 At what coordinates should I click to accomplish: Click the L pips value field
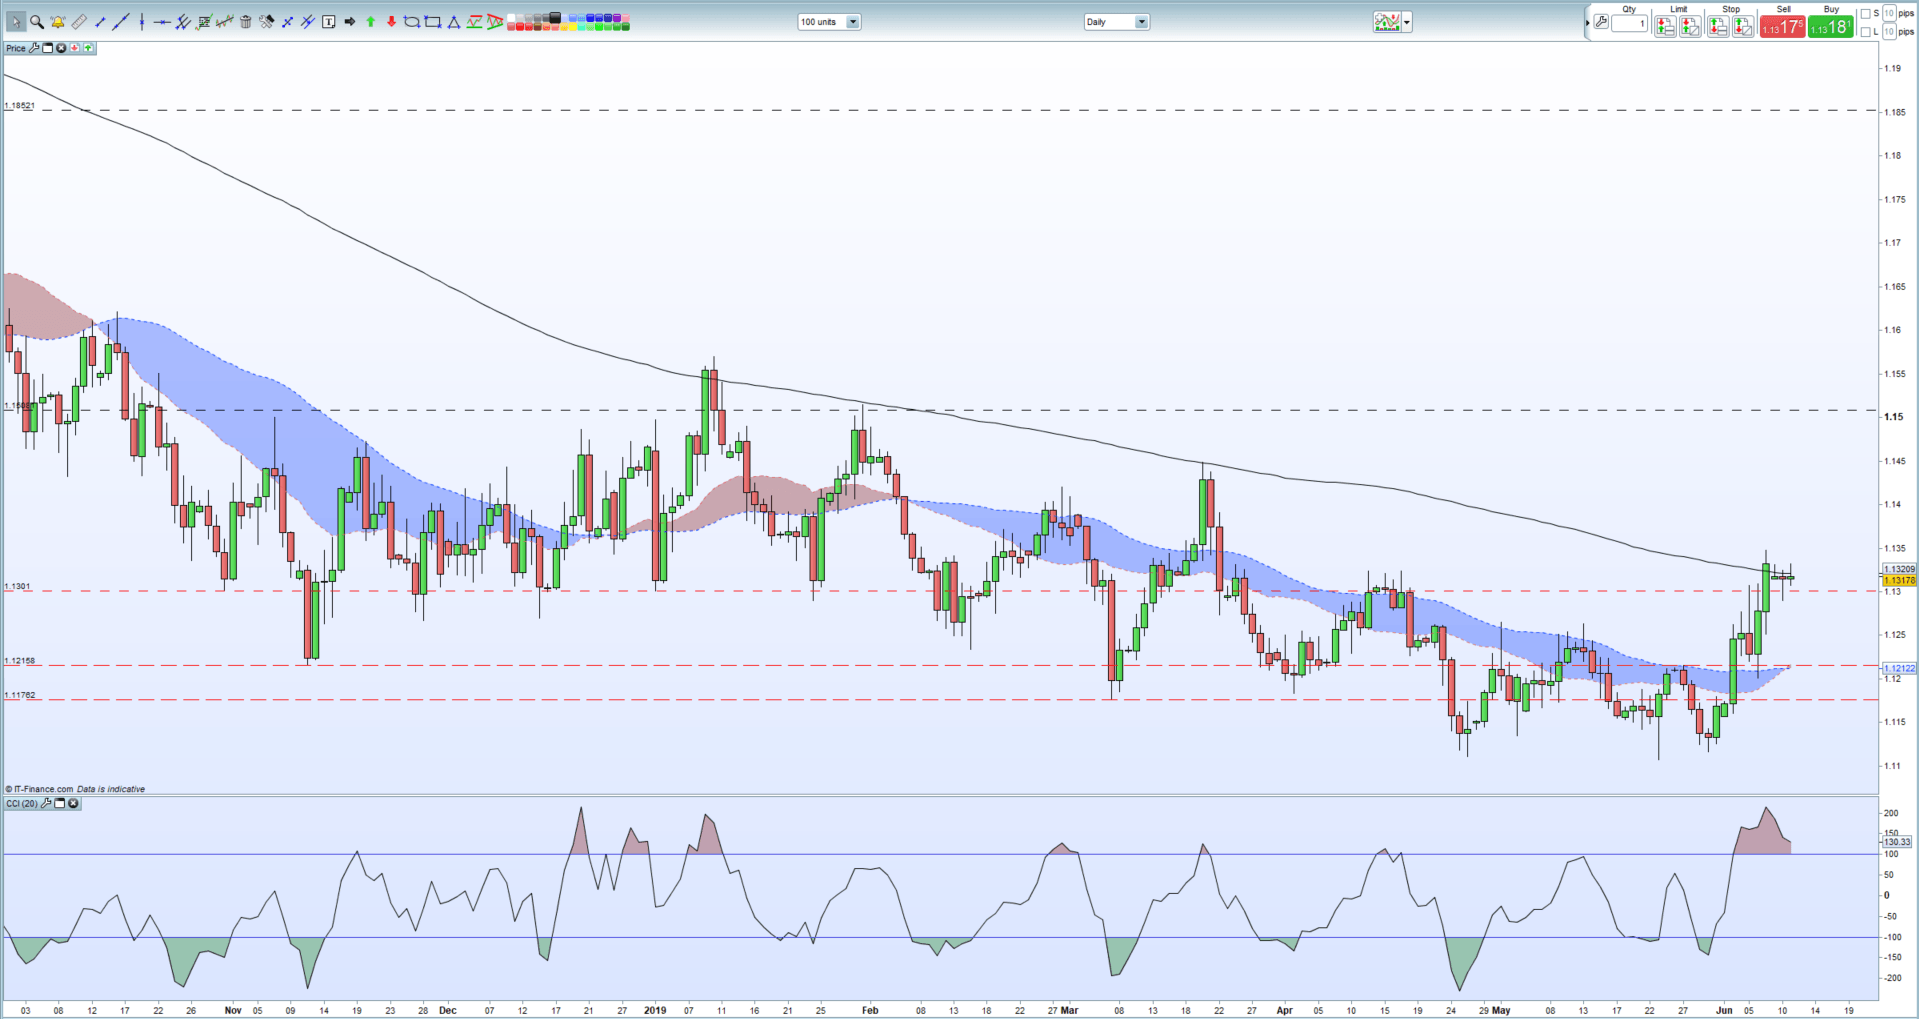(x=1889, y=32)
